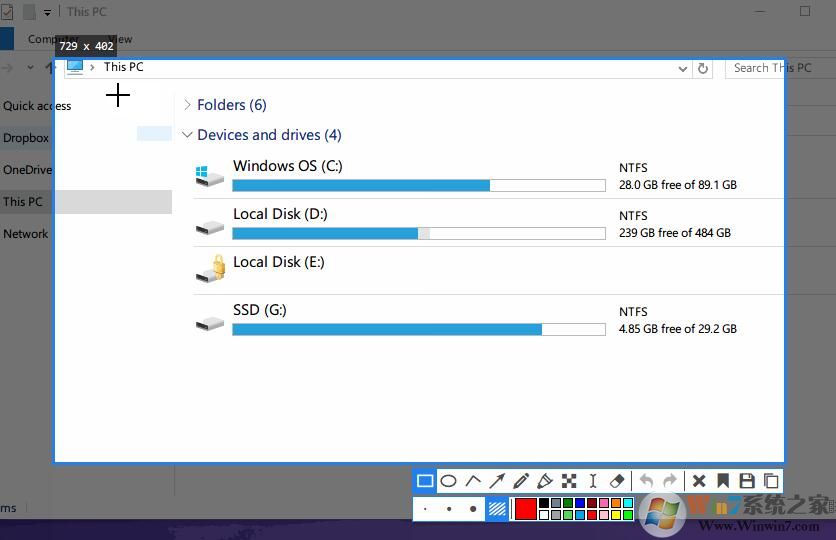Pick the white color swatch

(544, 515)
